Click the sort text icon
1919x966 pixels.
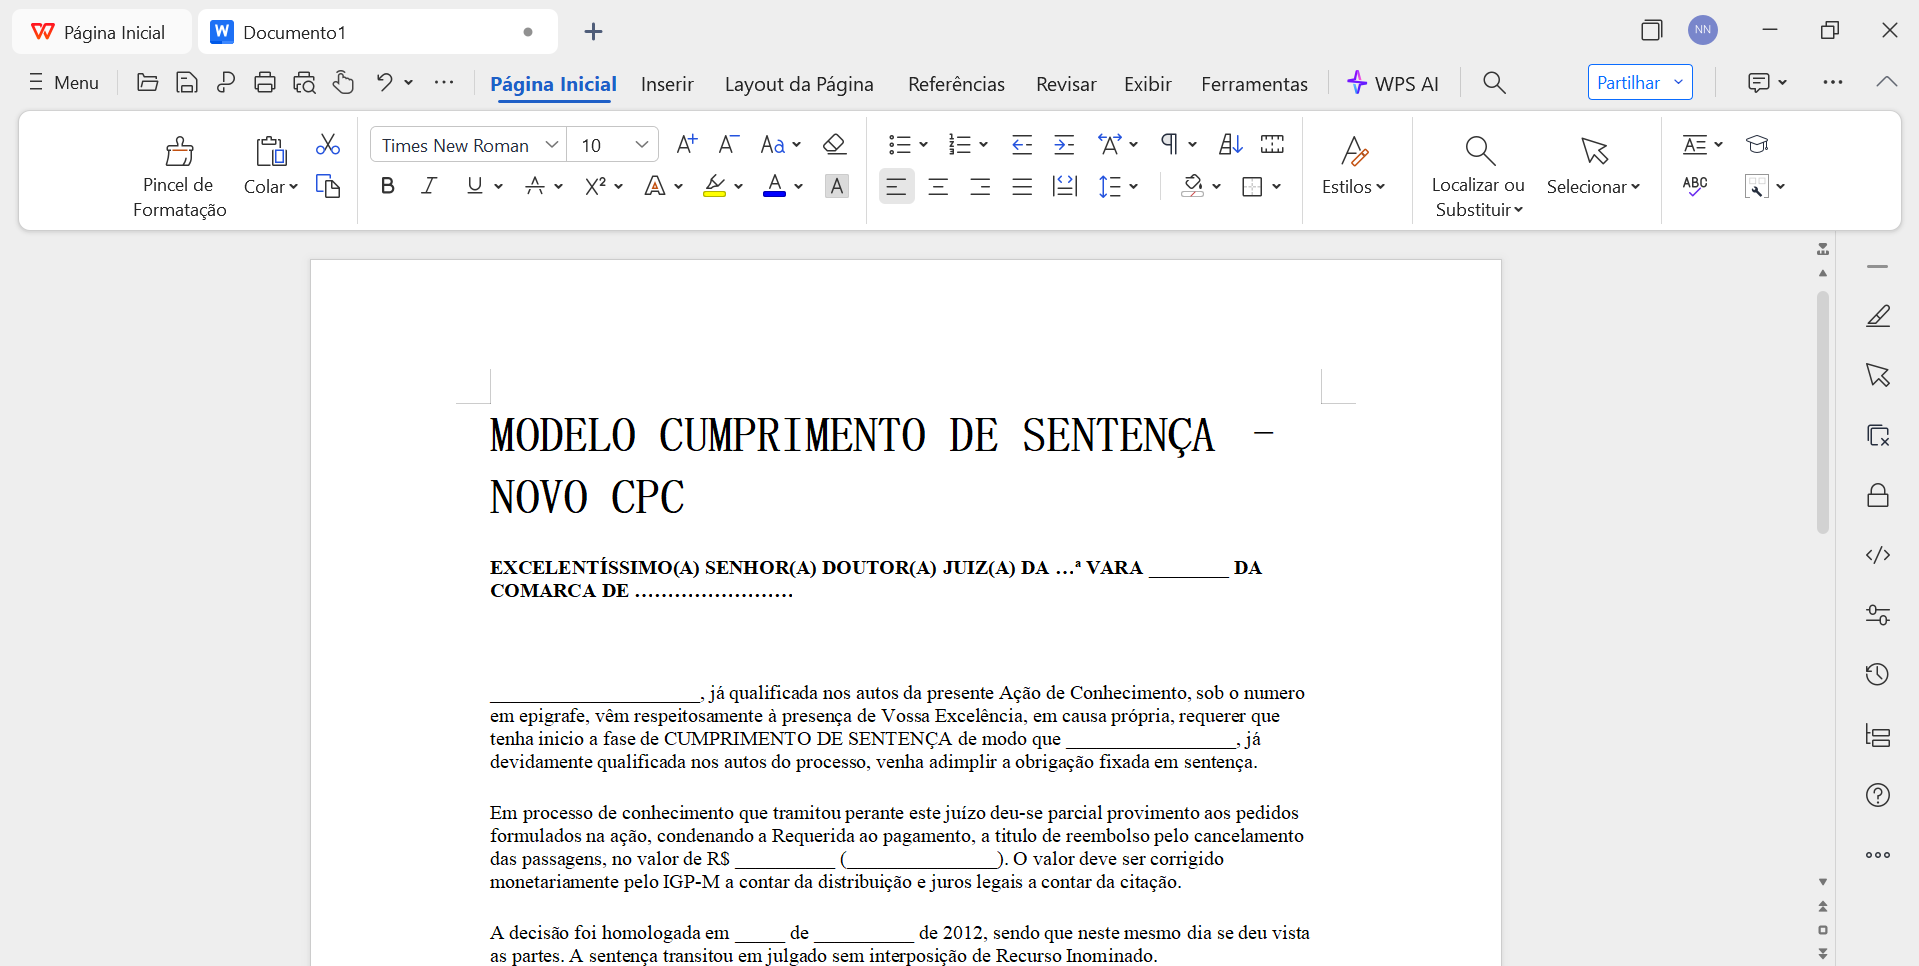(1229, 144)
